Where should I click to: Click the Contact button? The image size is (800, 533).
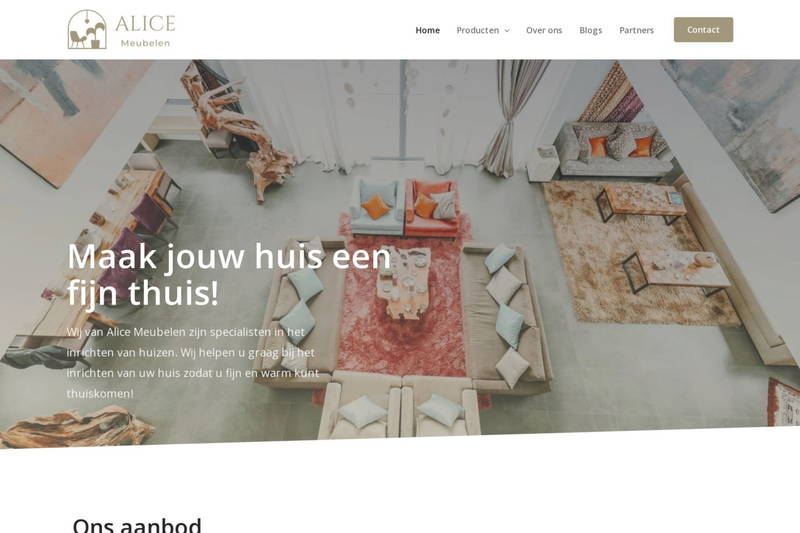coord(703,30)
